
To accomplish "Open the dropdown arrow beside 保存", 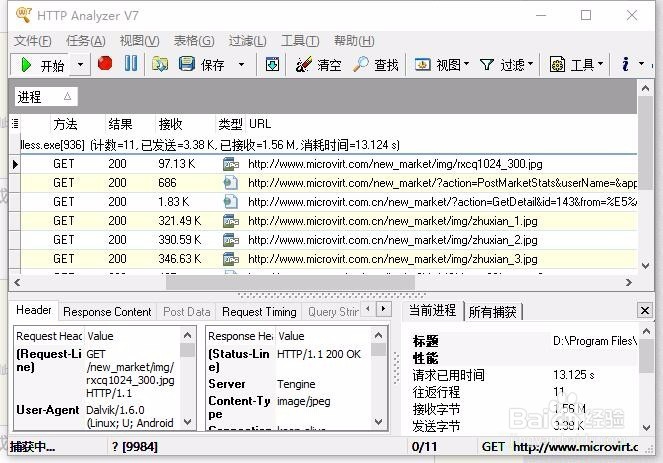I will click(x=241, y=65).
